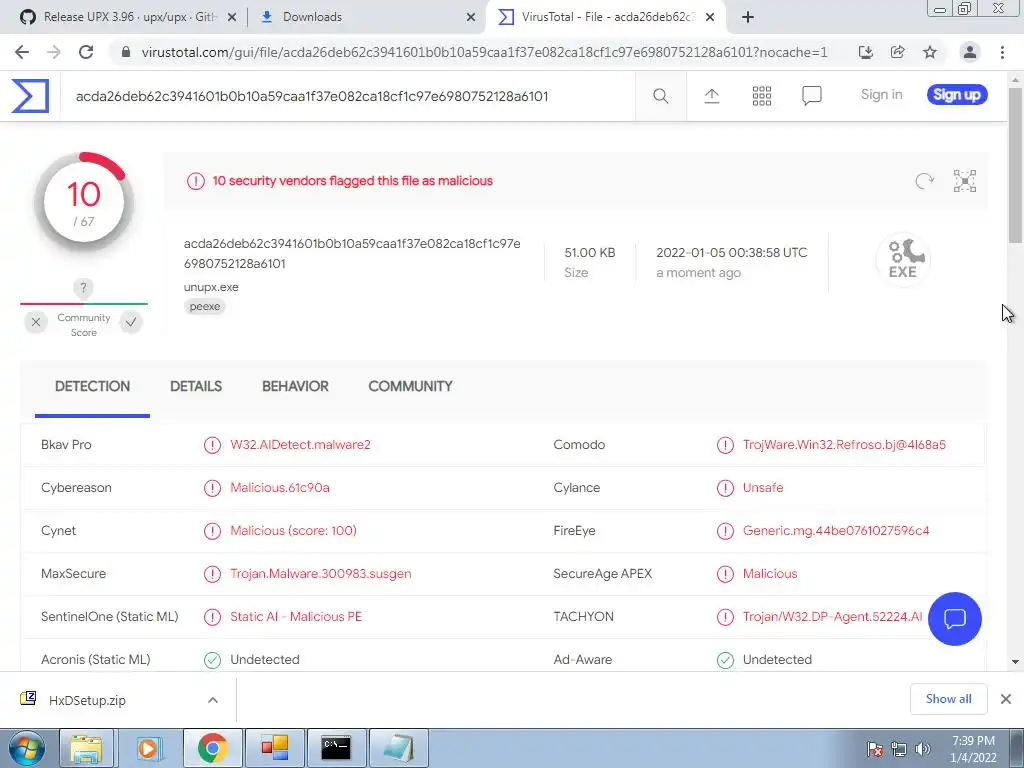This screenshot has width=1024, height=768.
Task: Vote malicious with the community X icon
Action: [x=36, y=322]
